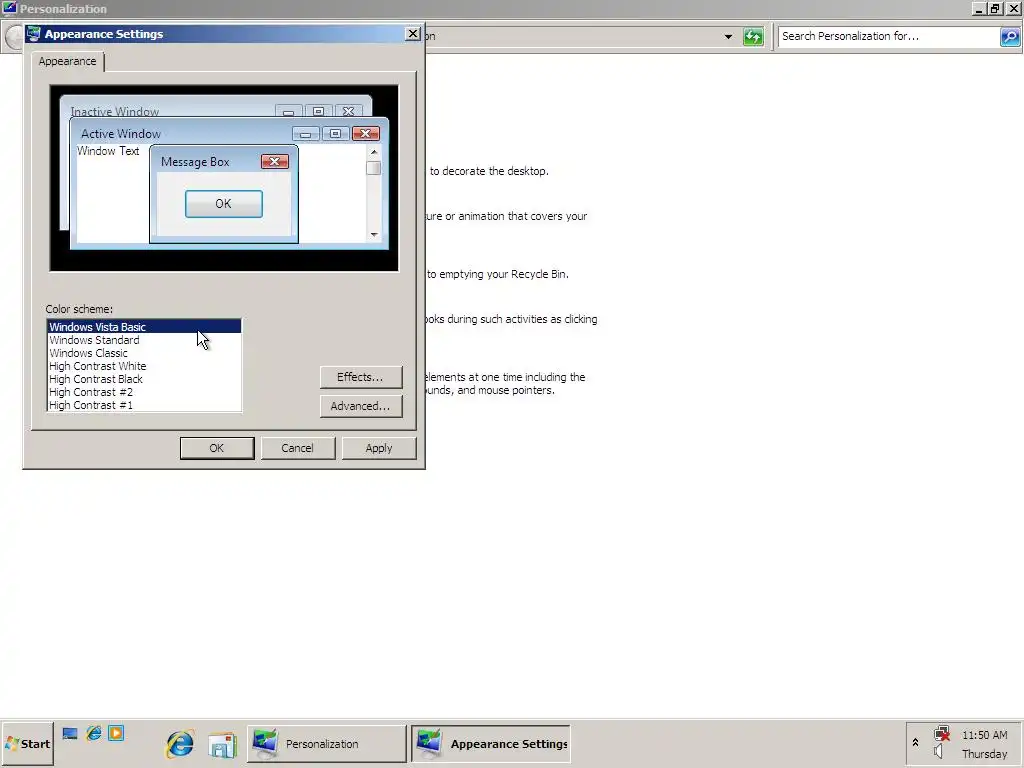Expand the address bar dropdown arrow
The height and width of the screenshot is (768, 1024).
pos(728,37)
